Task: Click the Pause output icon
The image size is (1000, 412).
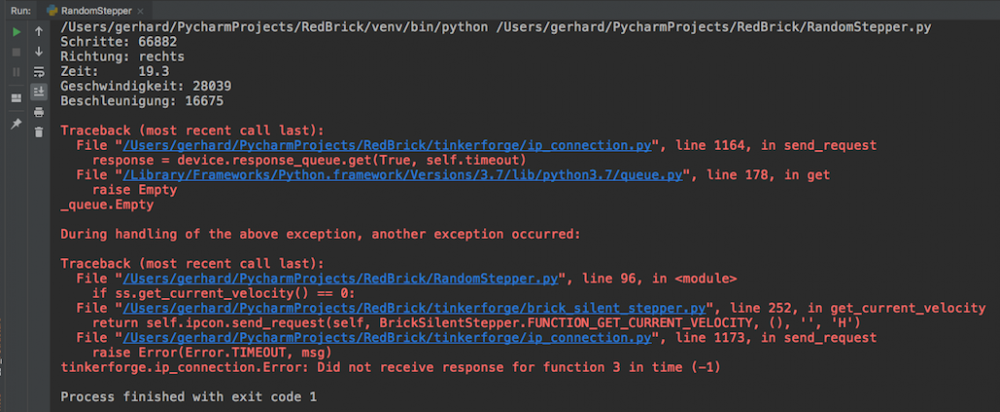Action: tap(16, 72)
